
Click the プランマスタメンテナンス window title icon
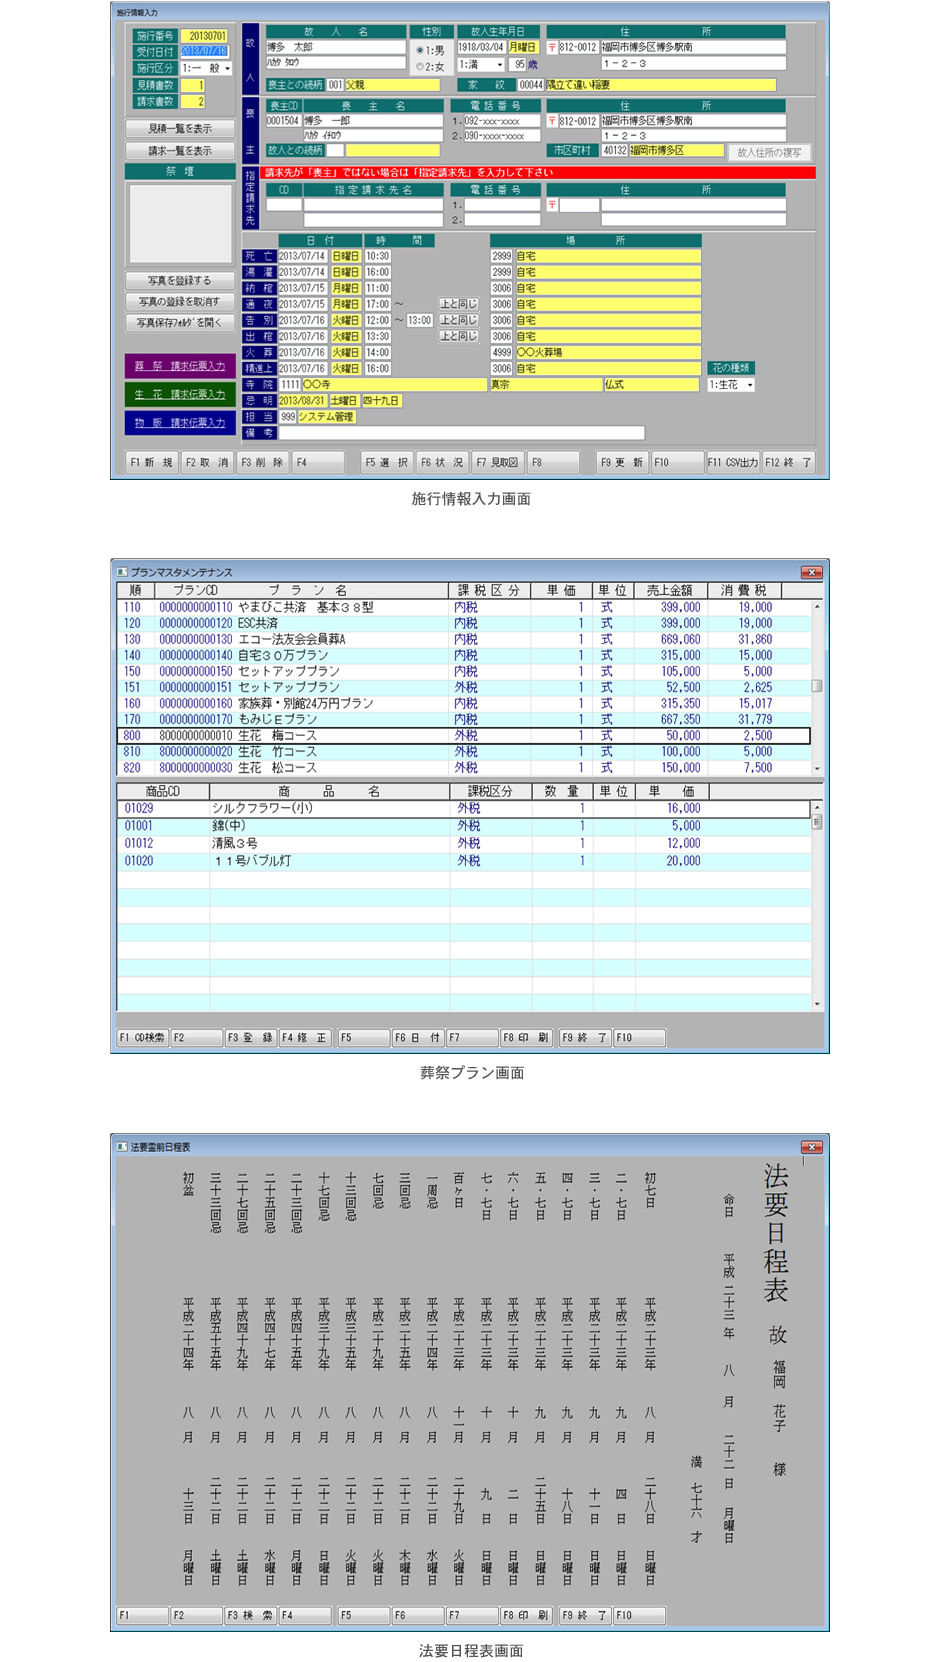(x=122, y=572)
